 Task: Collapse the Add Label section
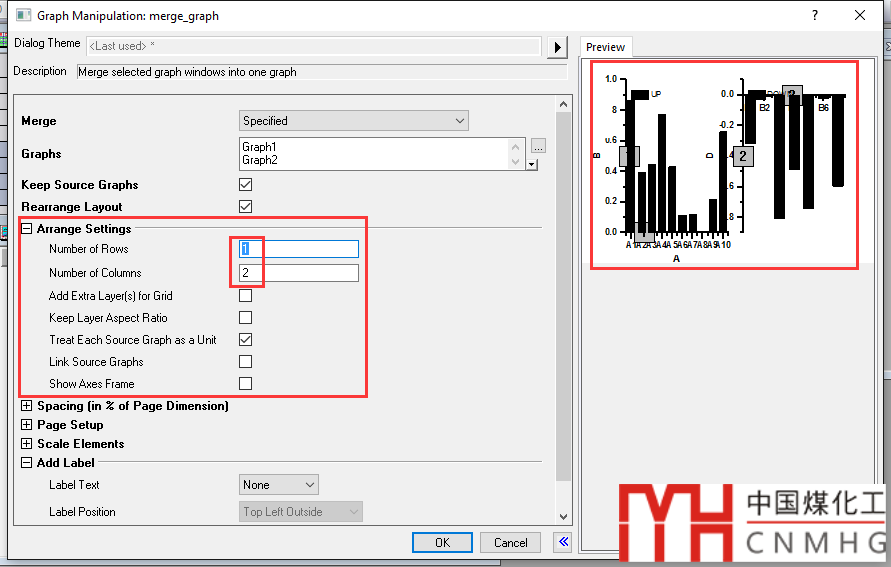point(27,463)
